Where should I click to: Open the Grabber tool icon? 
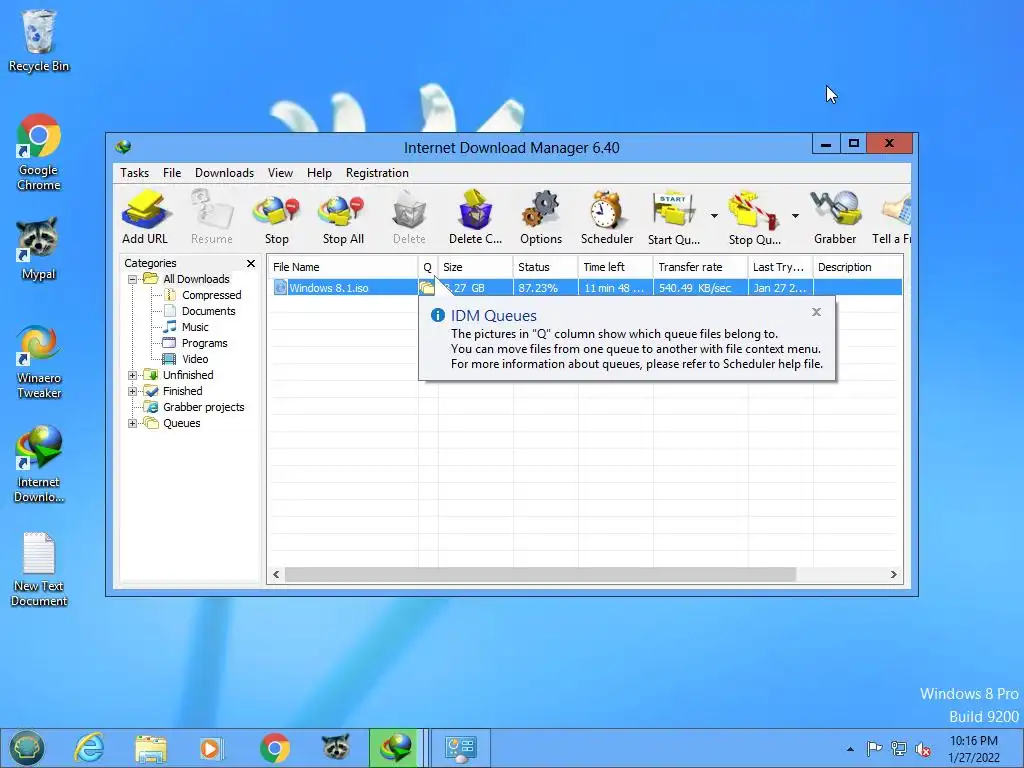pyautogui.click(x=835, y=217)
